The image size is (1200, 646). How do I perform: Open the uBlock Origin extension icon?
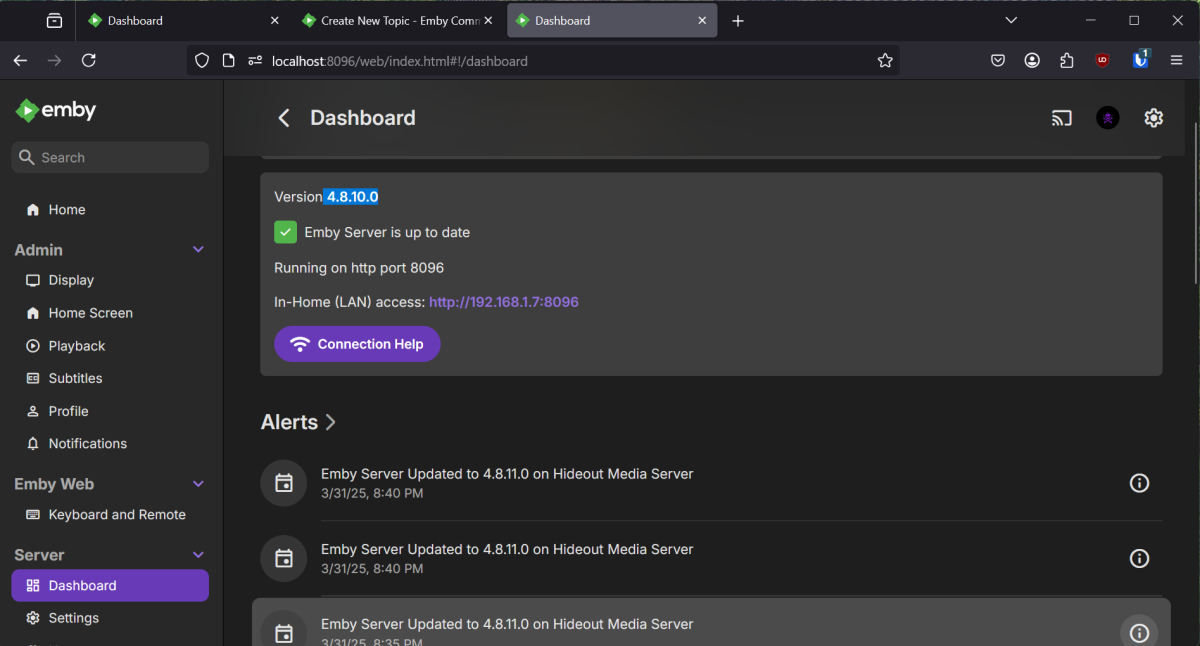[x=1102, y=61]
